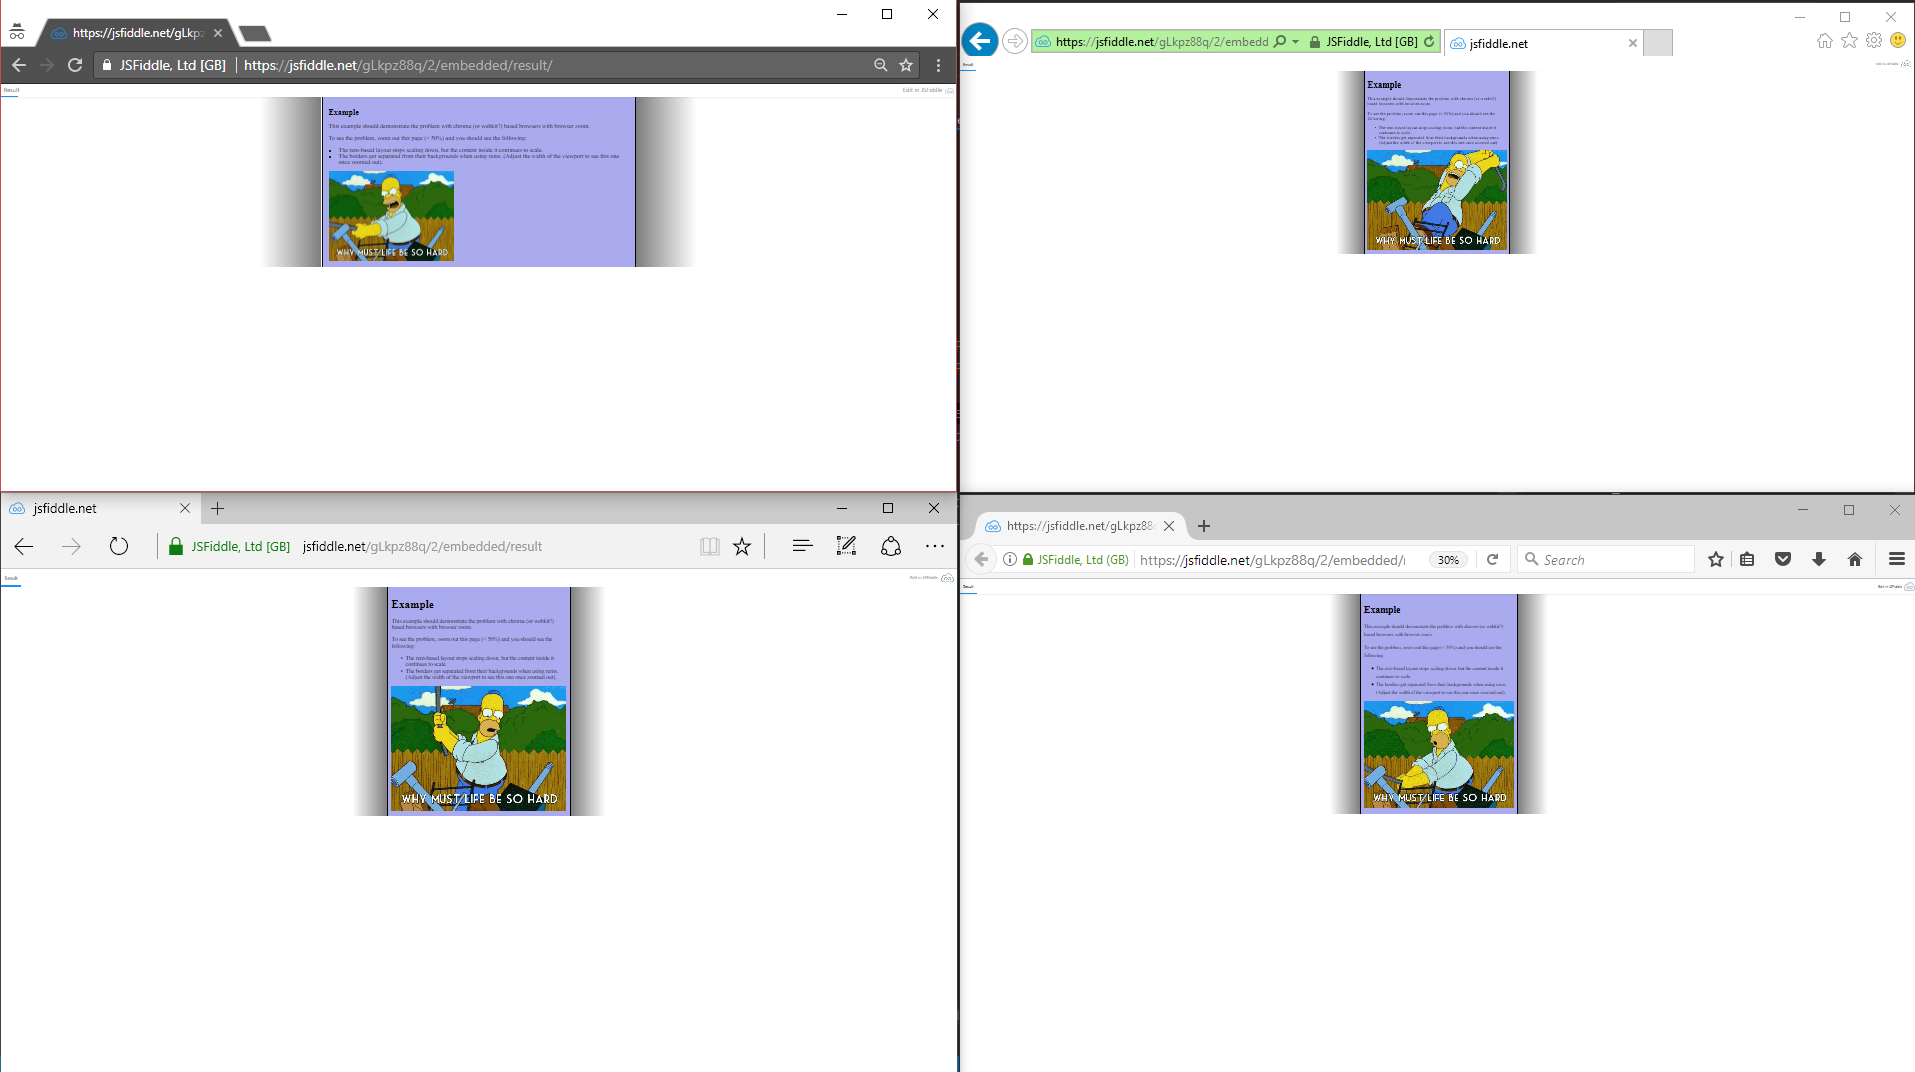Screen dimensions: 1915x1072
Task: Click the Internet Explorer Home icon
Action: (1825, 41)
